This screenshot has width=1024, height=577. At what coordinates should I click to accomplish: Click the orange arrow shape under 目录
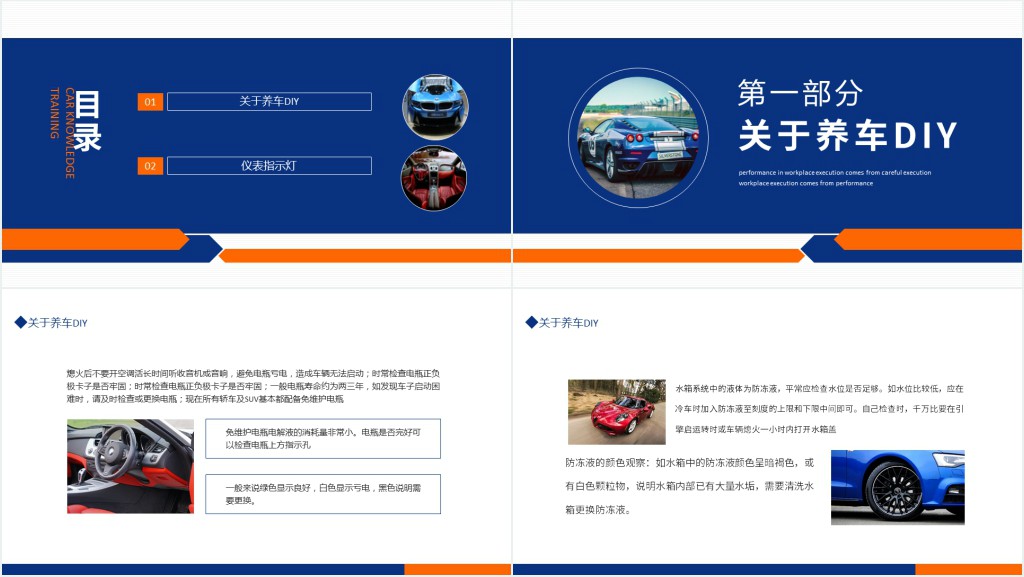coord(95,239)
